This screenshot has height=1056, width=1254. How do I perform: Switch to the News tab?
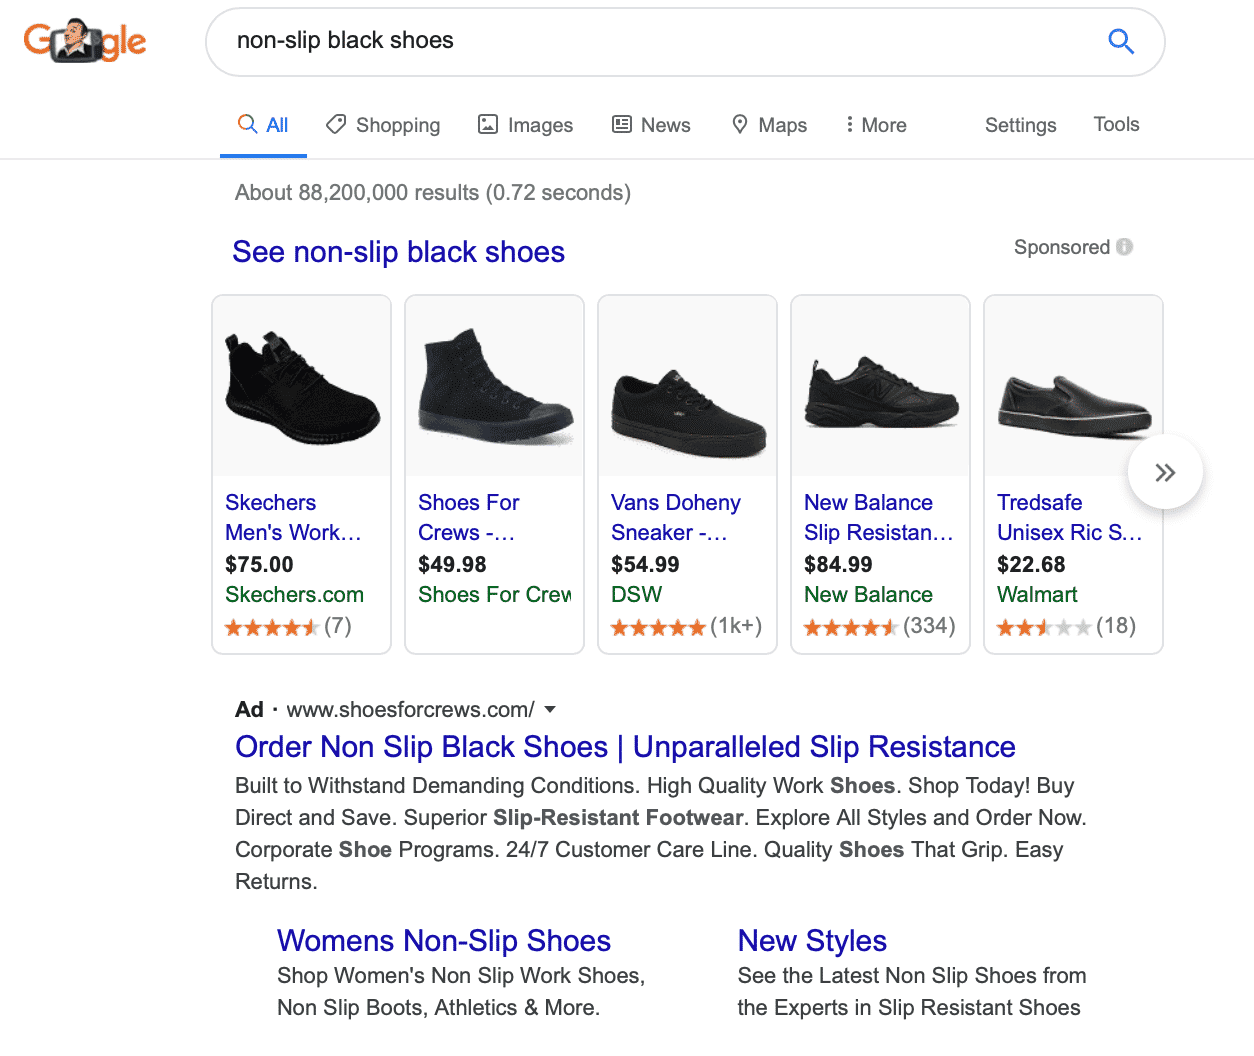click(x=651, y=125)
